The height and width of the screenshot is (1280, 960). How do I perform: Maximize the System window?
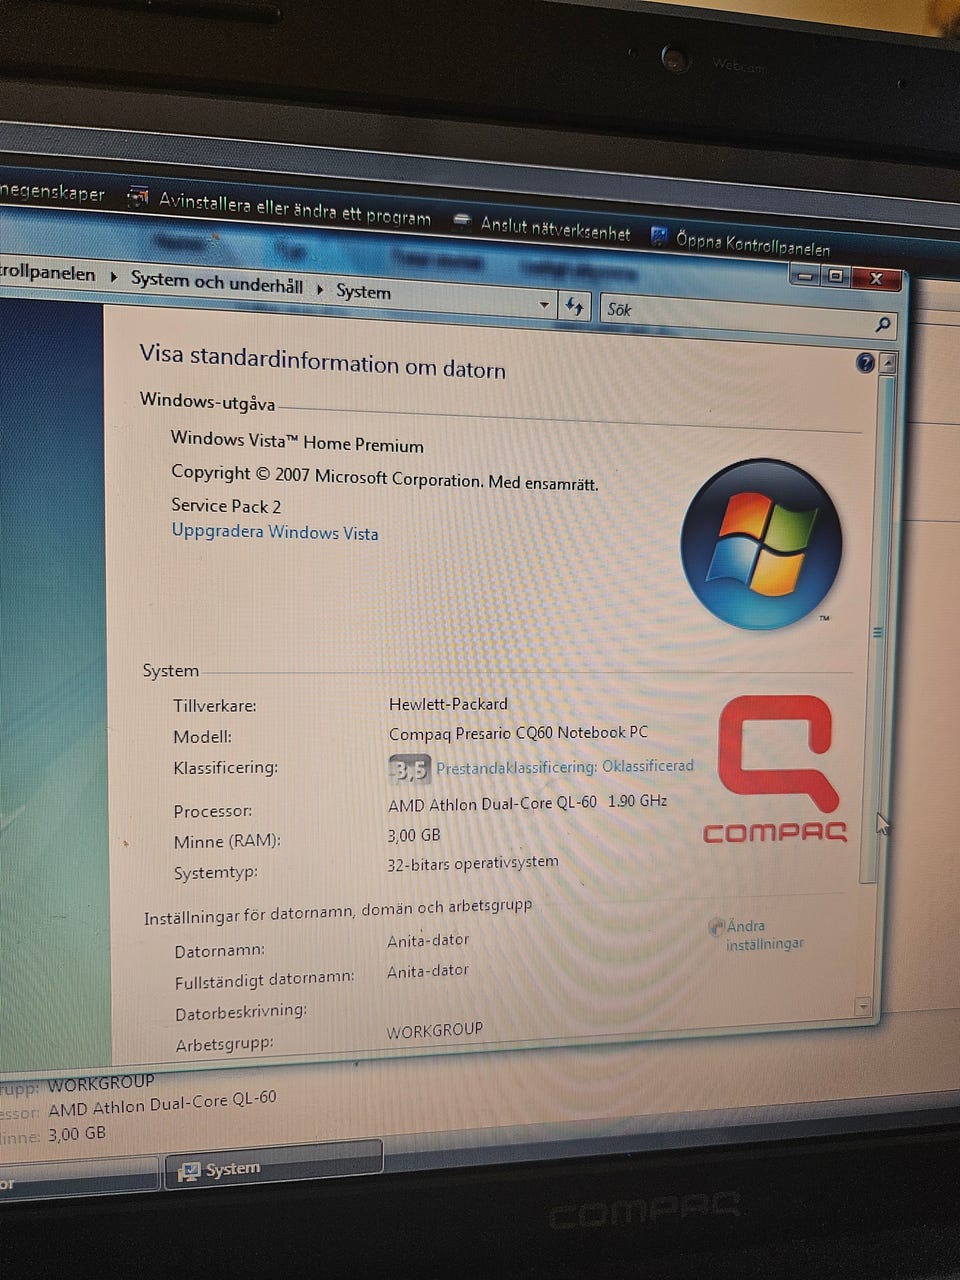pos(836,276)
